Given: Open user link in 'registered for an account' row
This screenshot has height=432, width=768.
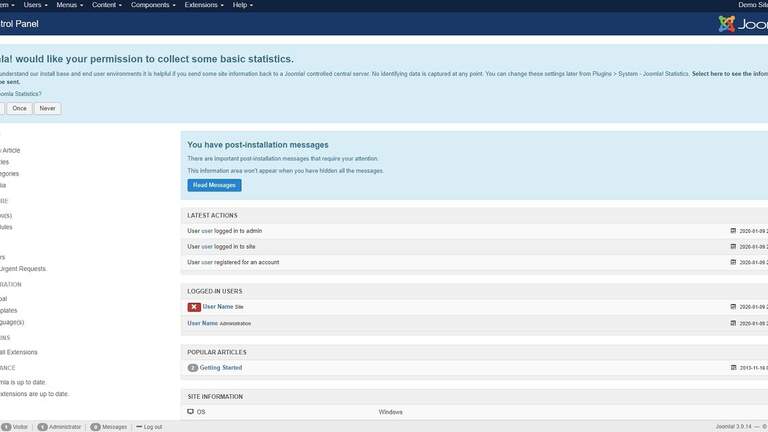Looking at the screenshot, I should click(x=207, y=262).
